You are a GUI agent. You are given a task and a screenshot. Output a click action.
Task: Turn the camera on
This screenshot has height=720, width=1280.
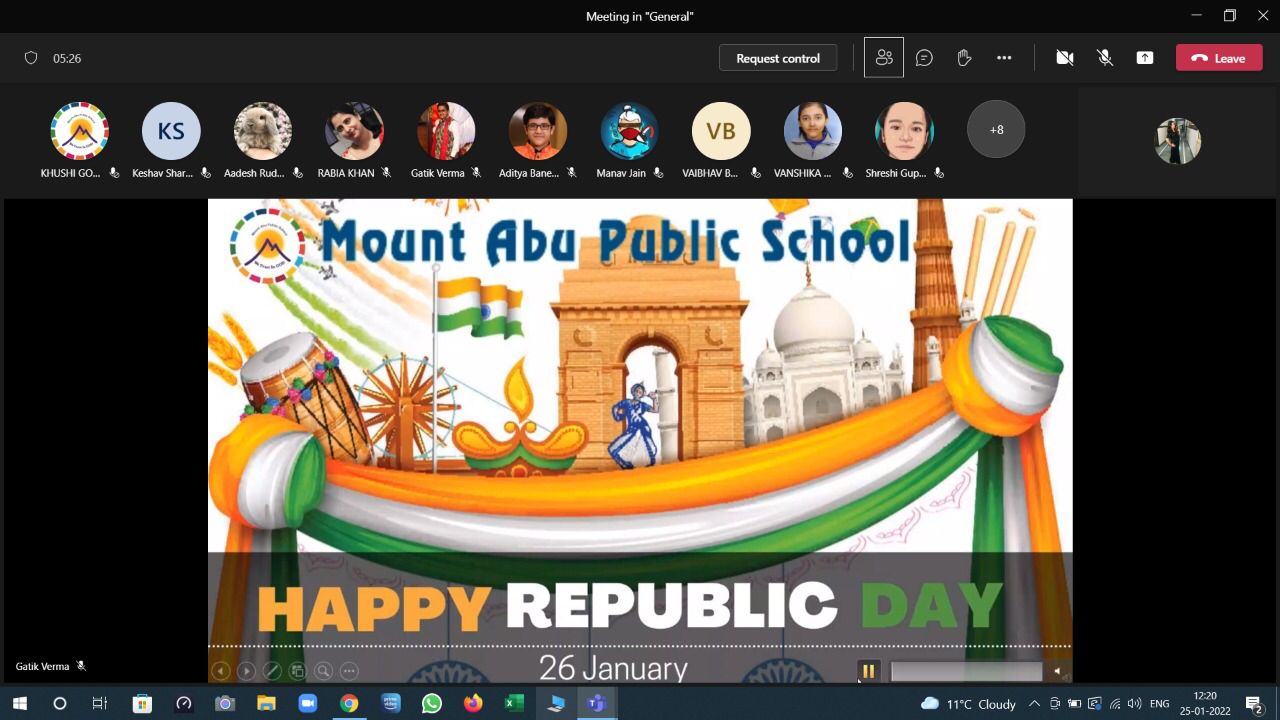coord(1065,58)
